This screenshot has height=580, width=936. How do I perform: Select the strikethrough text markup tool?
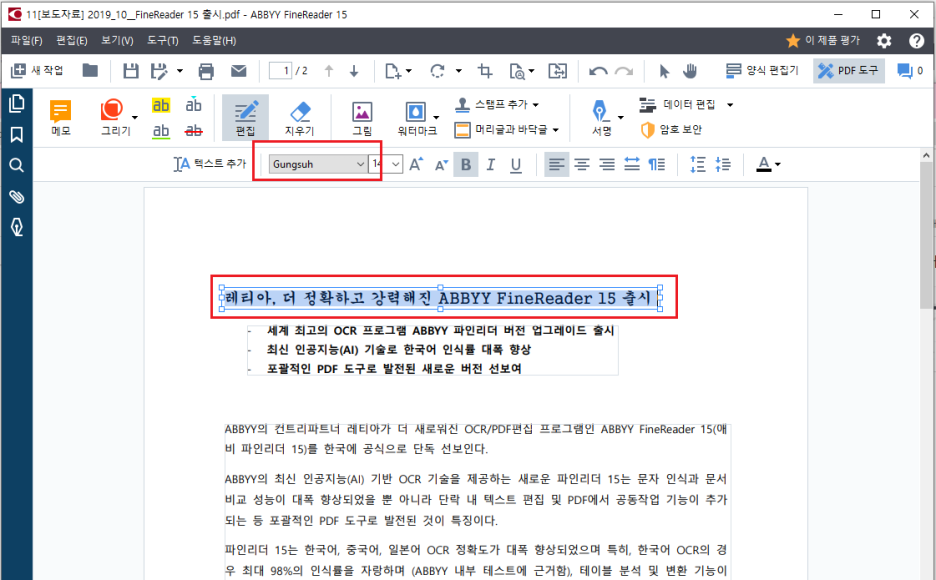[193, 131]
